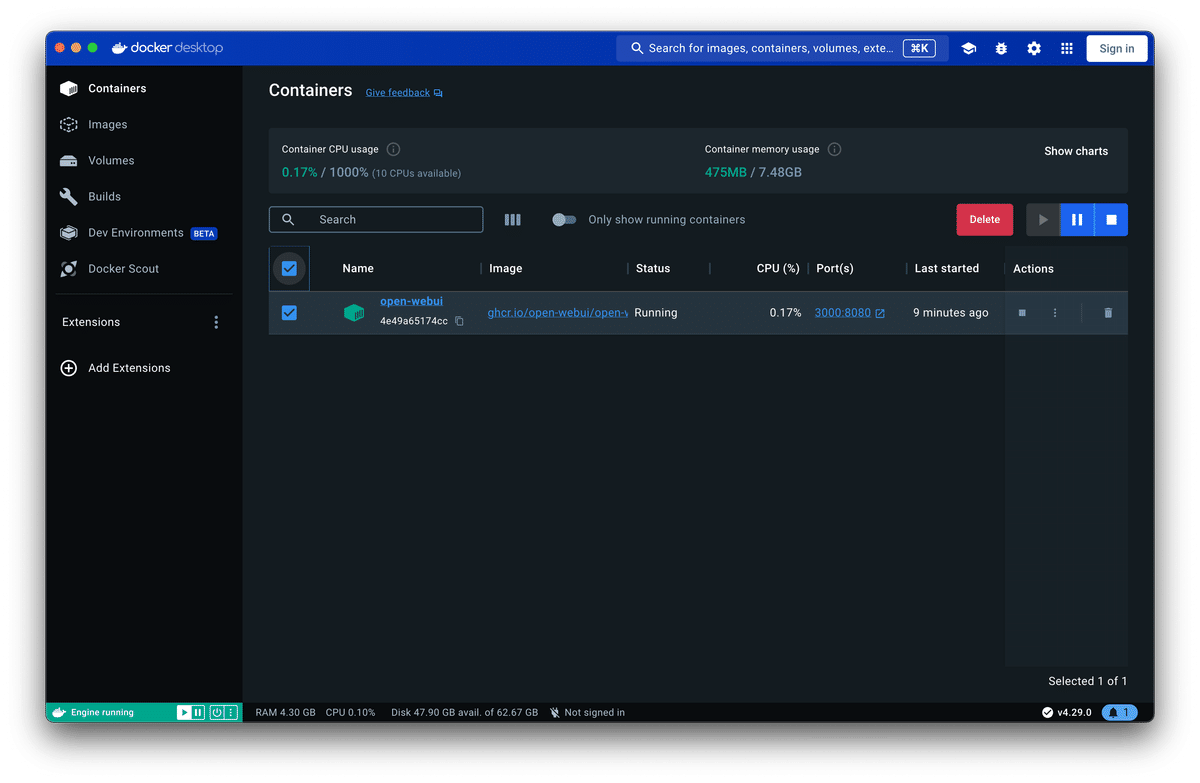Viewport: 1200px width, 783px height.
Task: Open the Containers view
Action: (x=117, y=88)
